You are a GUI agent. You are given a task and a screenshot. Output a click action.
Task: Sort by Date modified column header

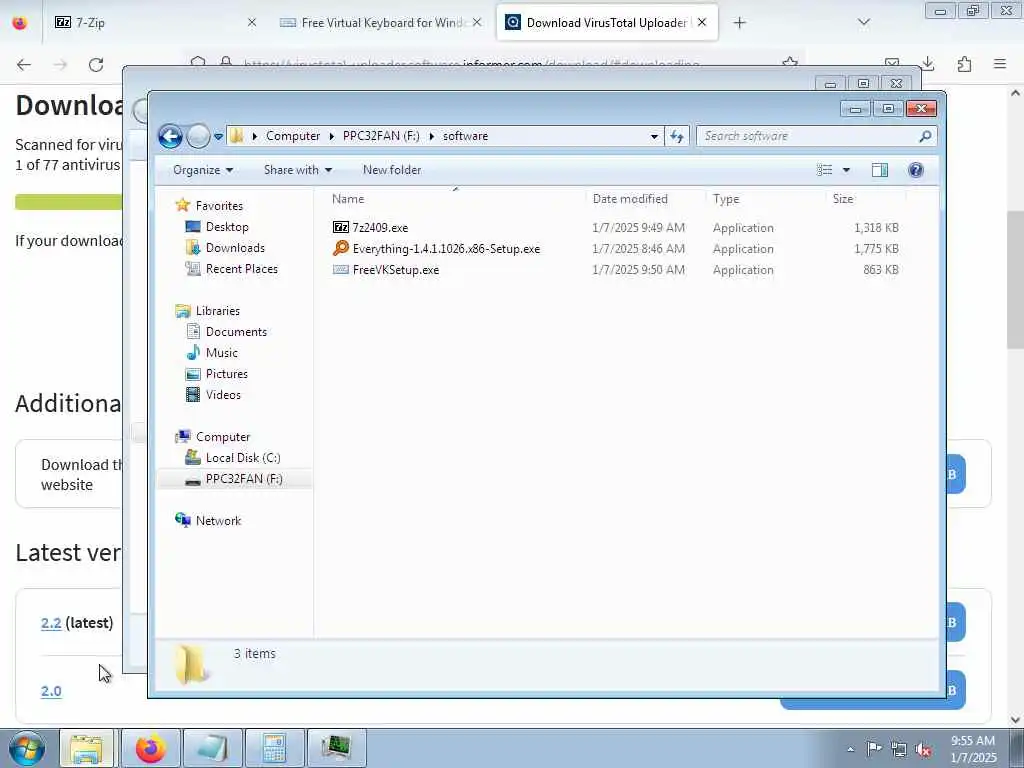645,199
